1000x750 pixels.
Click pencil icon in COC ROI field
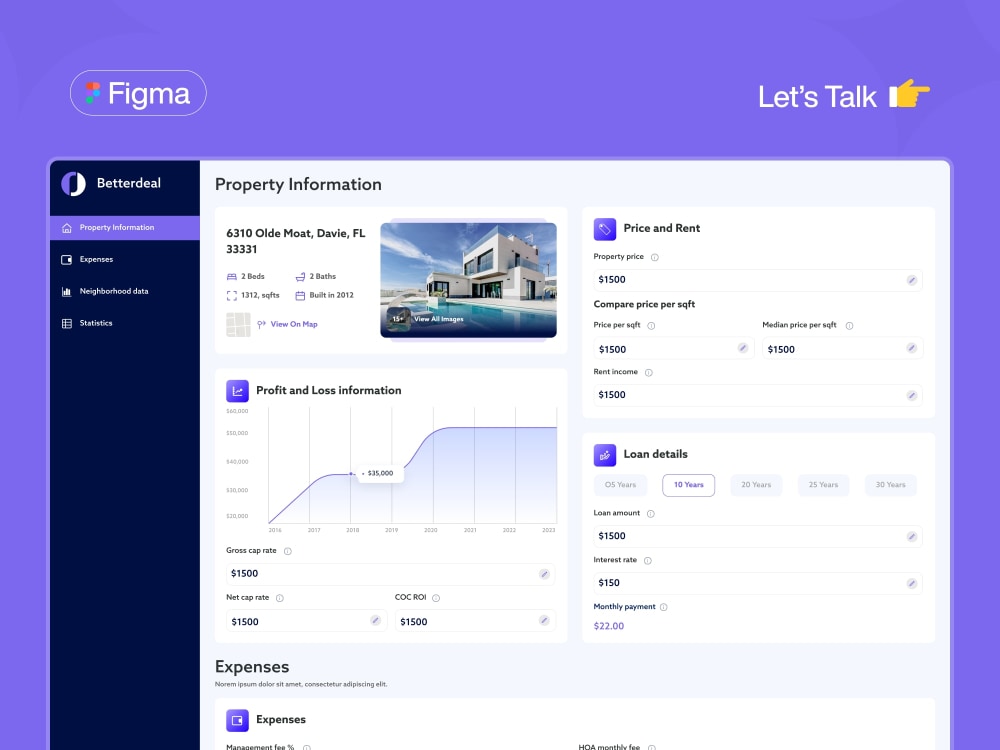(544, 621)
